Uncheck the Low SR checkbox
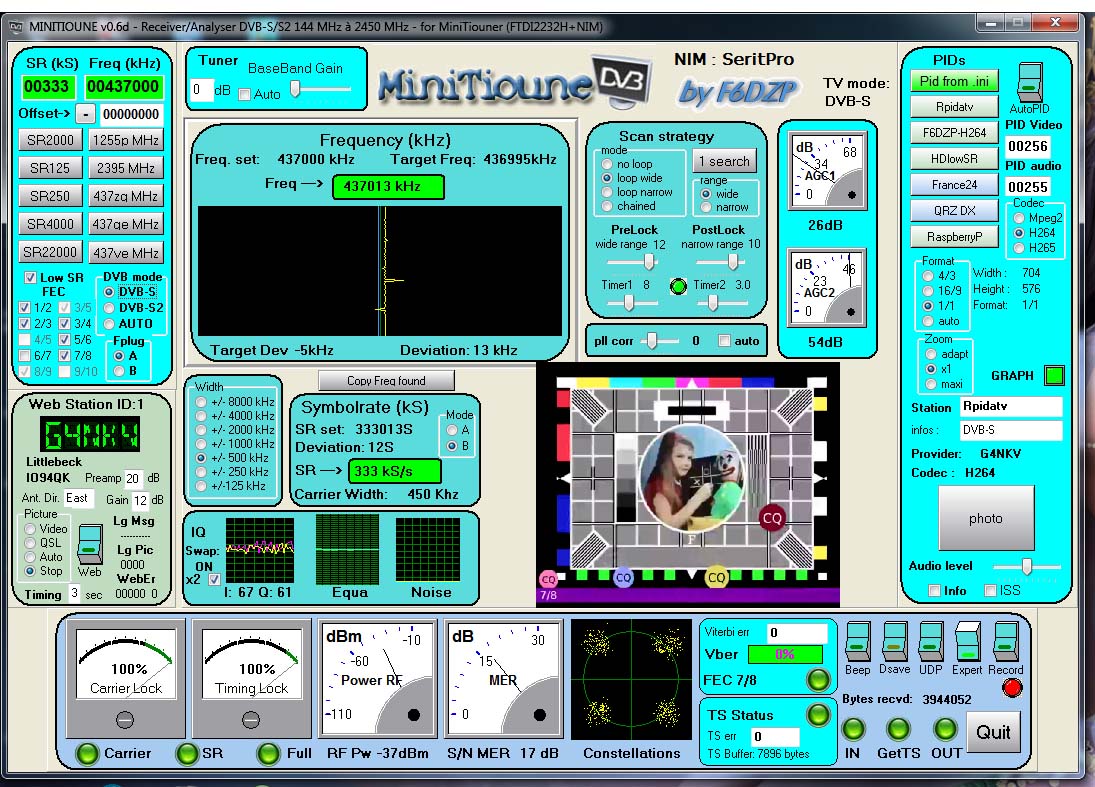 coord(30,277)
